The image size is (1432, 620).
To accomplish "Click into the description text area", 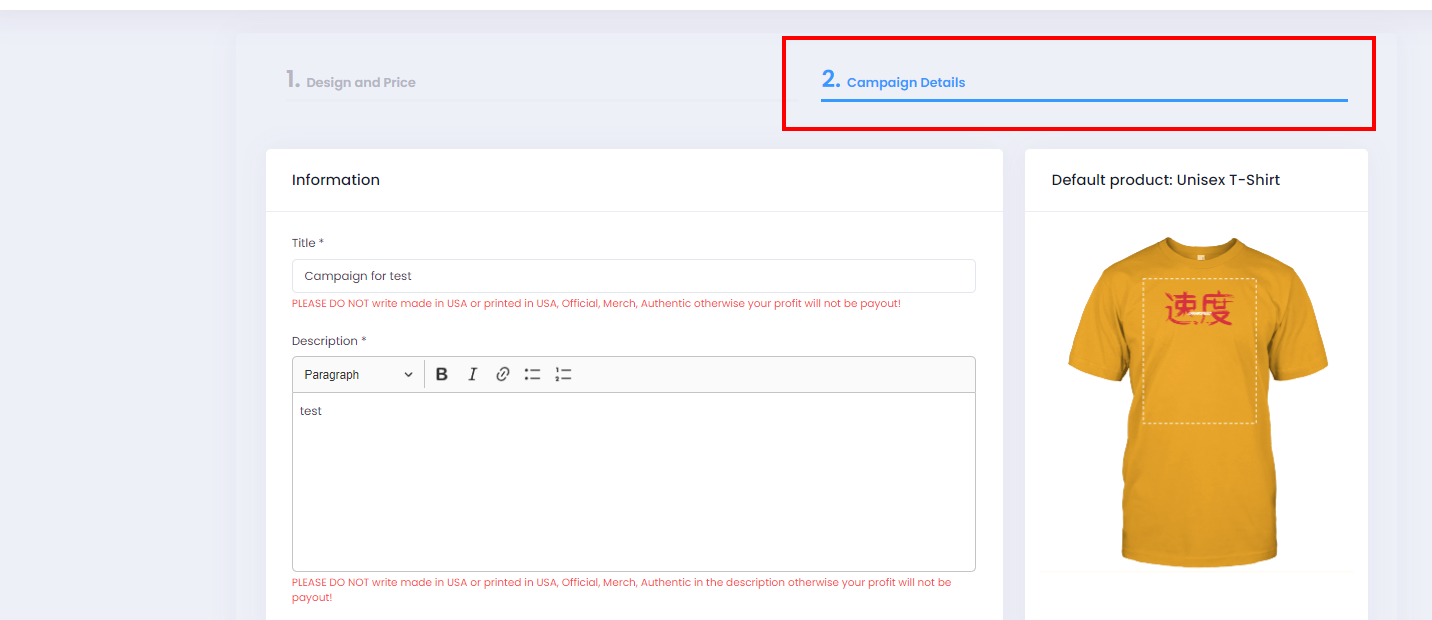I will point(634,482).
